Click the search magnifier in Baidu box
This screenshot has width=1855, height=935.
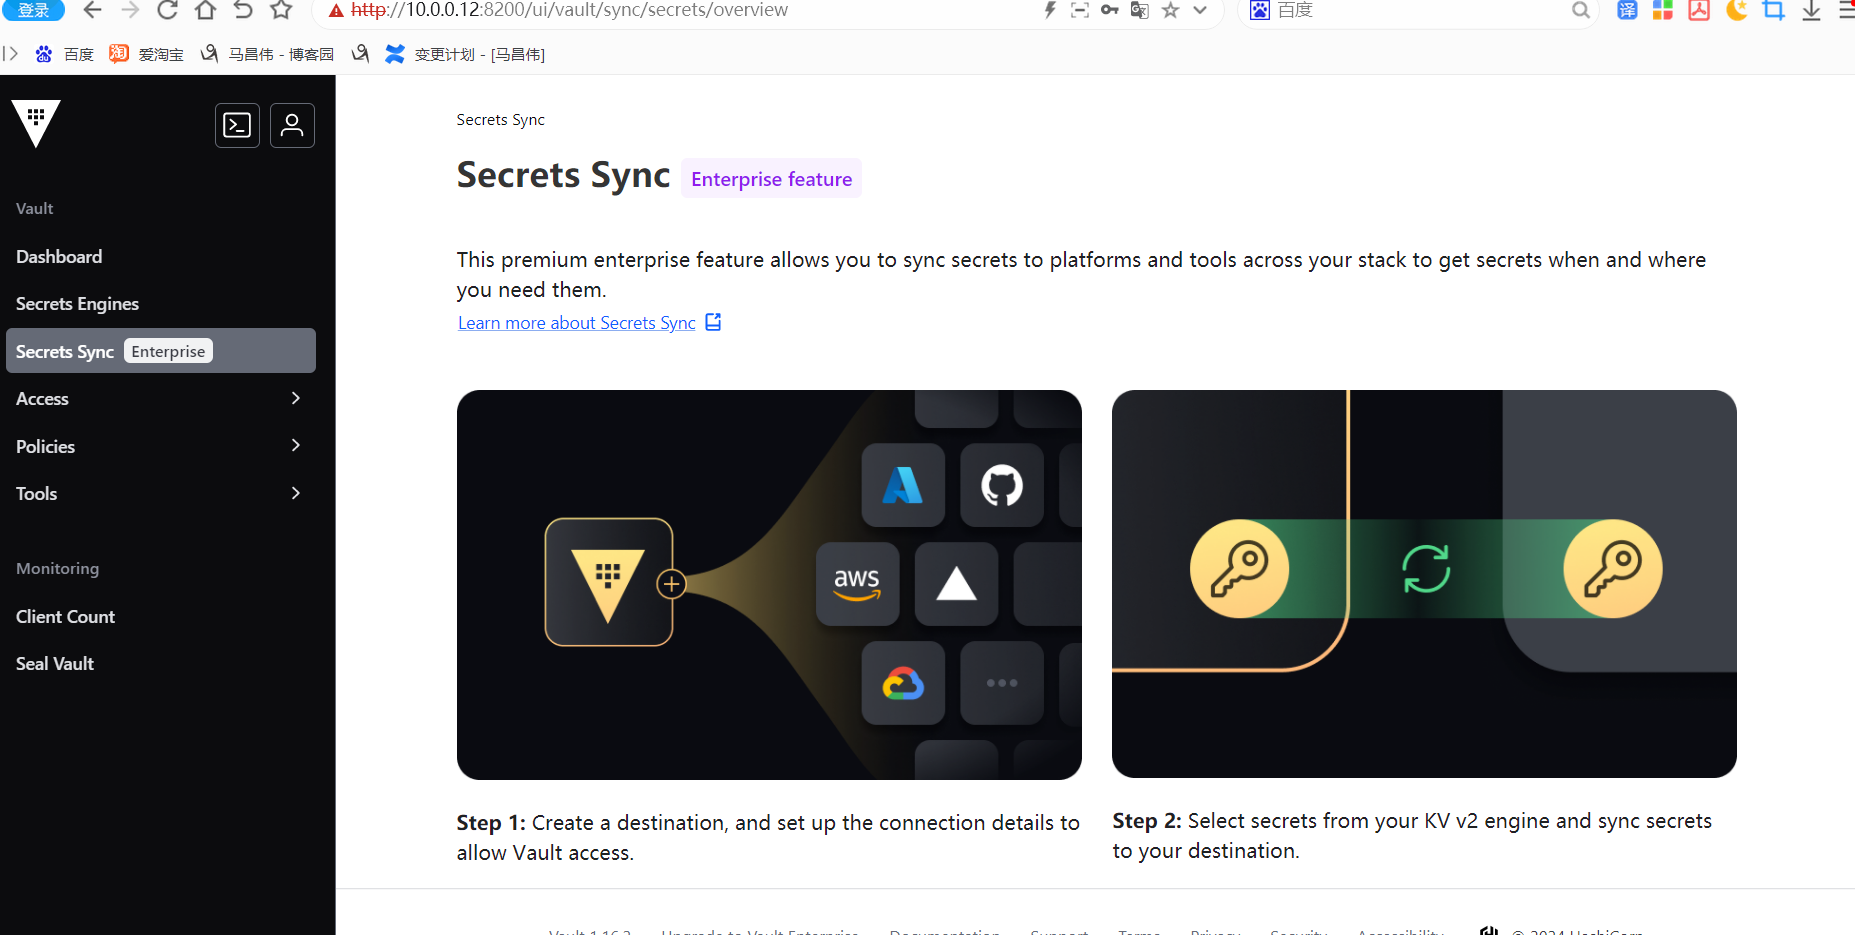1580,10
